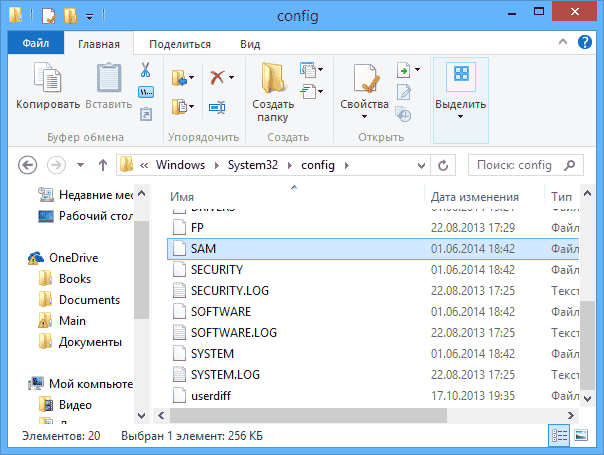The width and height of the screenshot is (604, 455).
Task: Expand the address bar history dropdown
Action: coord(421,166)
